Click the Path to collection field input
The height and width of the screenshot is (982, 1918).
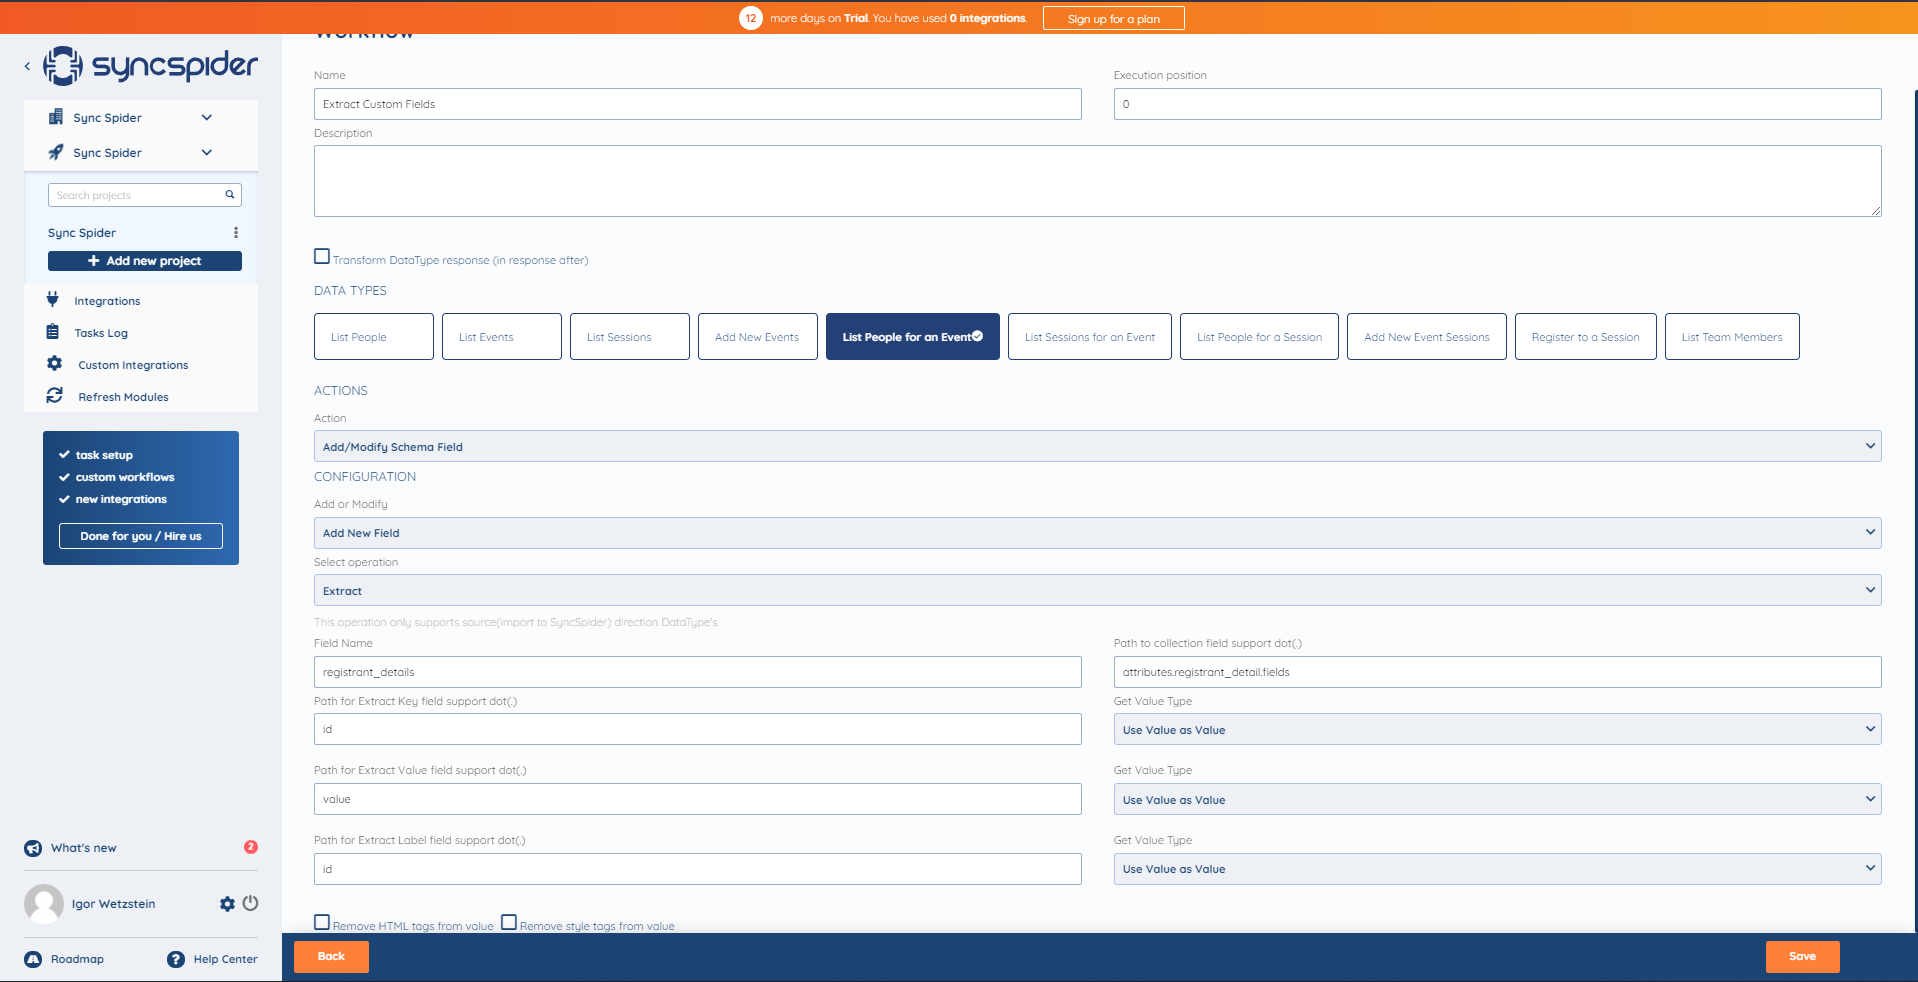click(x=1497, y=672)
